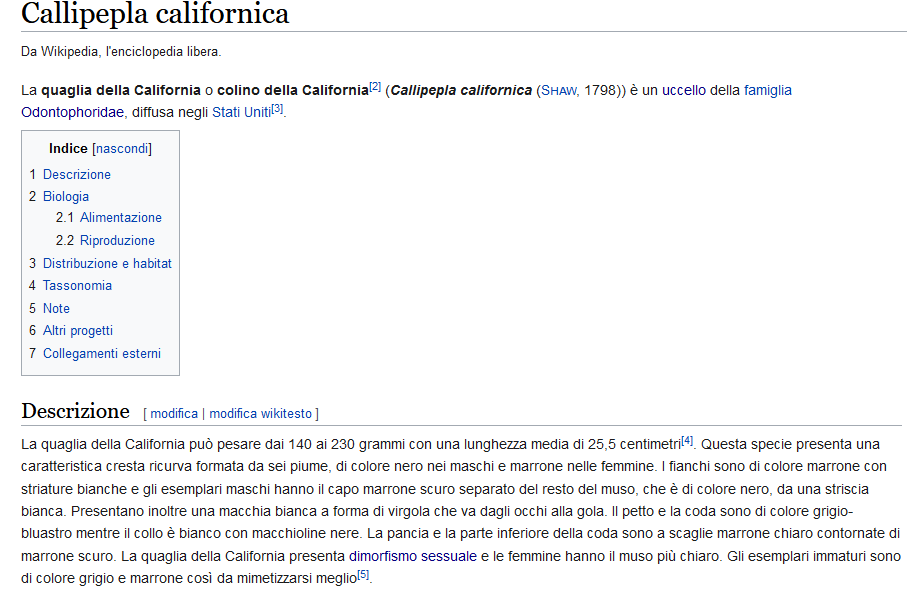Open Distribuzione e habitat index entry
Screen dimensions: 907x591
(107, 263)
